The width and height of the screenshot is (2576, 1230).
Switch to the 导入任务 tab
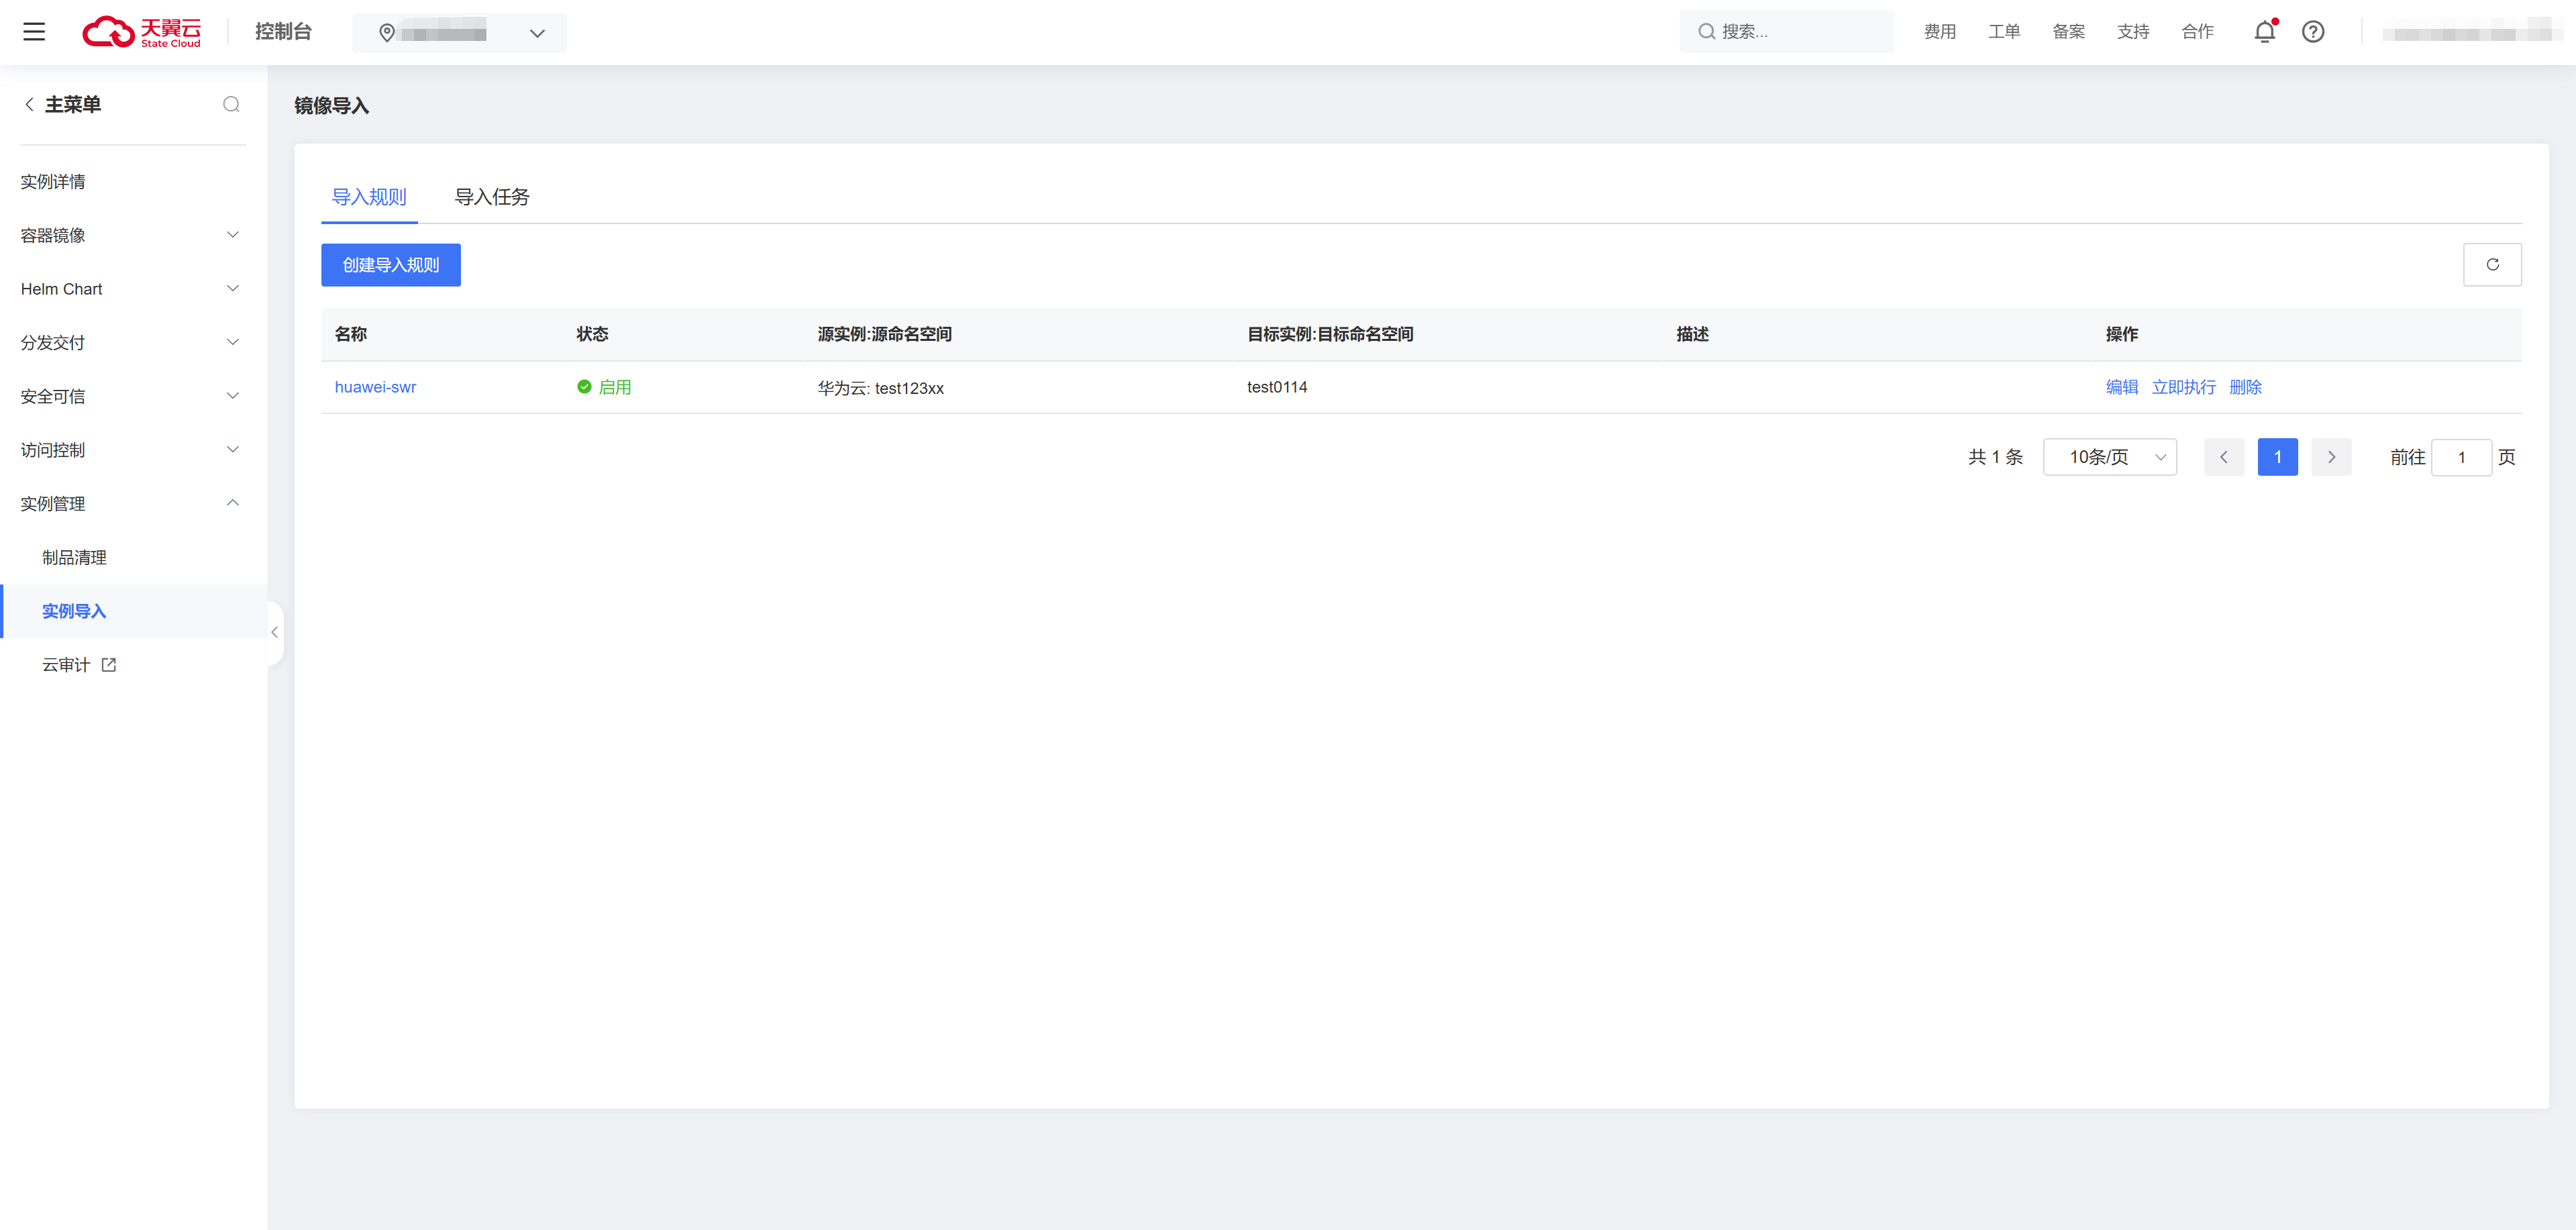(492, 197)
